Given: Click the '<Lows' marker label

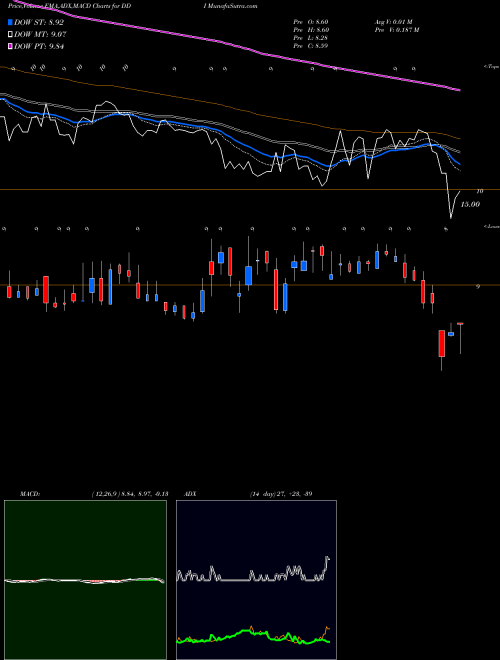Looking at the screenshot, I should [491, 226].
